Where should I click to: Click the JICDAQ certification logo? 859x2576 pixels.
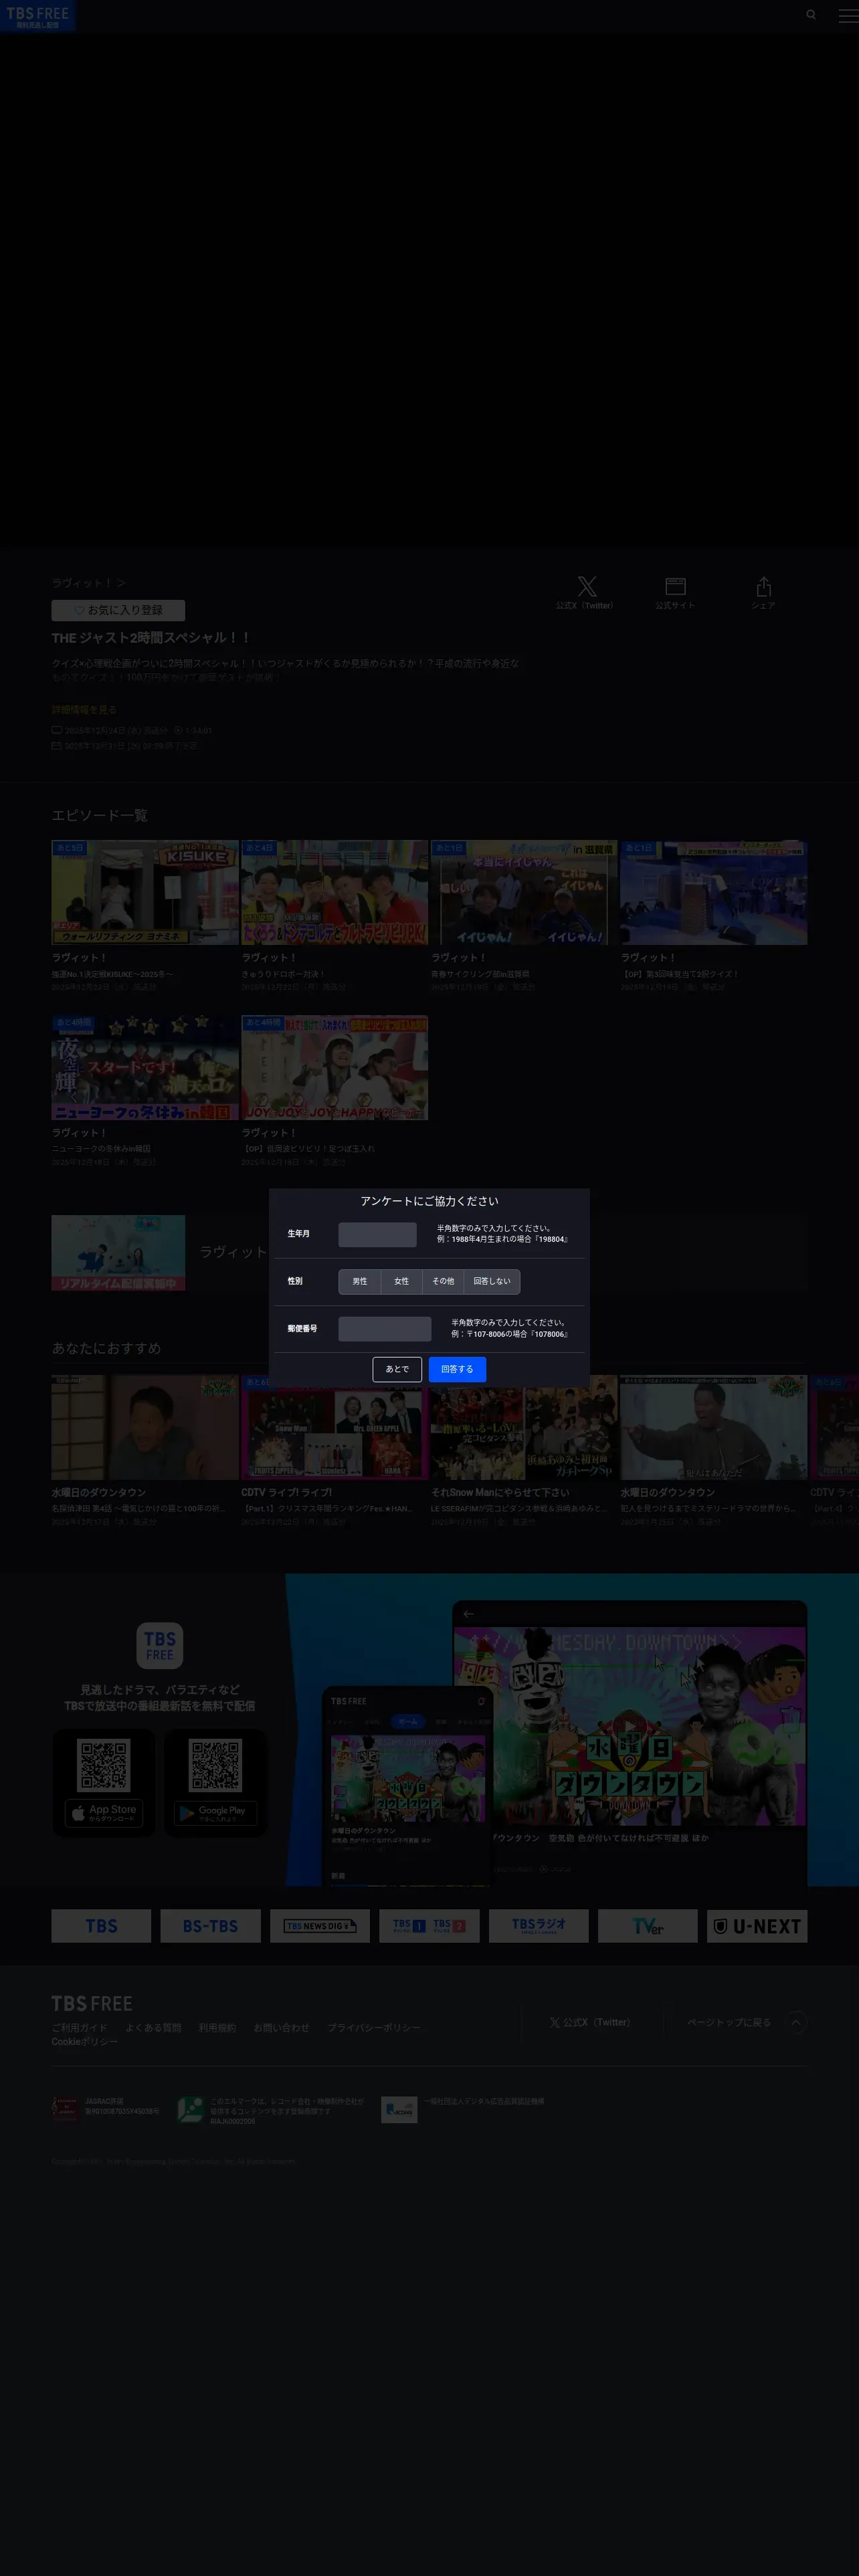[x=399, y=2109]
